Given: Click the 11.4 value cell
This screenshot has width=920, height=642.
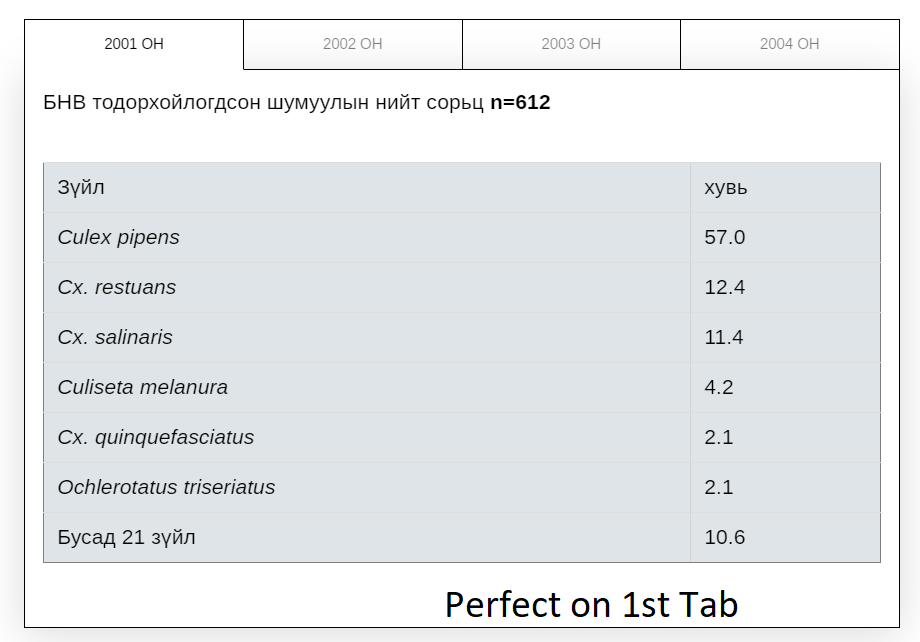Looking at the screenshot, I should click(724, 337).
